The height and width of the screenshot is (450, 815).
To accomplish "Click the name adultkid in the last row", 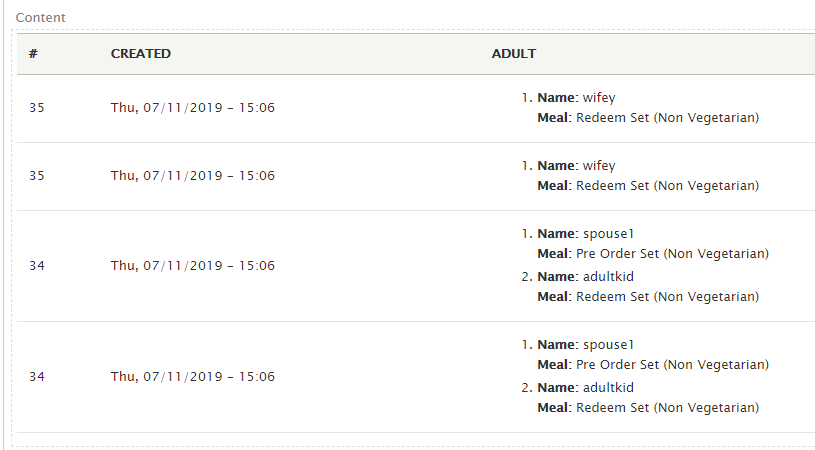I will click(608, 388).
